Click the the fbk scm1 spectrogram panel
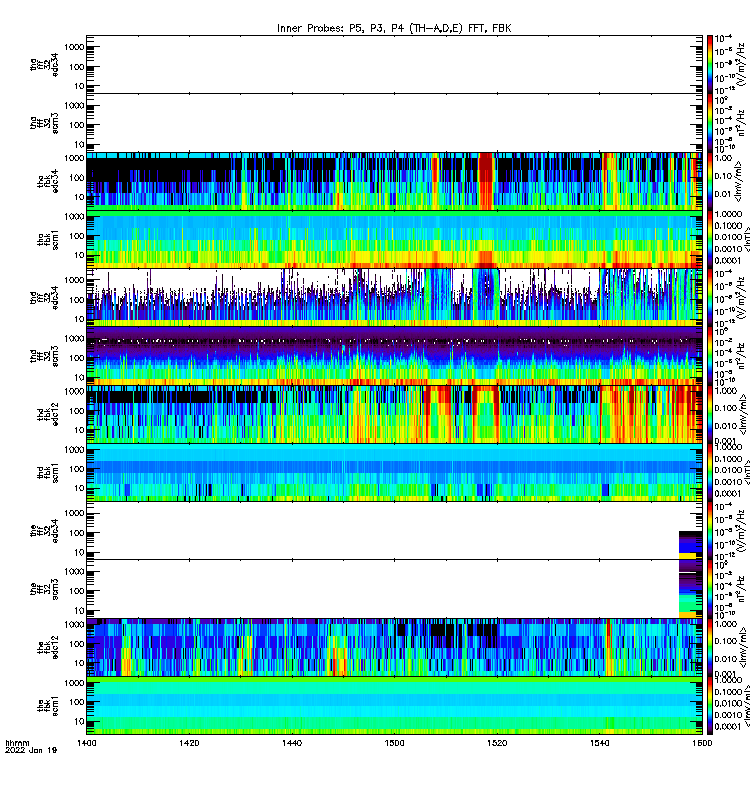This screenshot has height=800, width=750. point(394,706)
